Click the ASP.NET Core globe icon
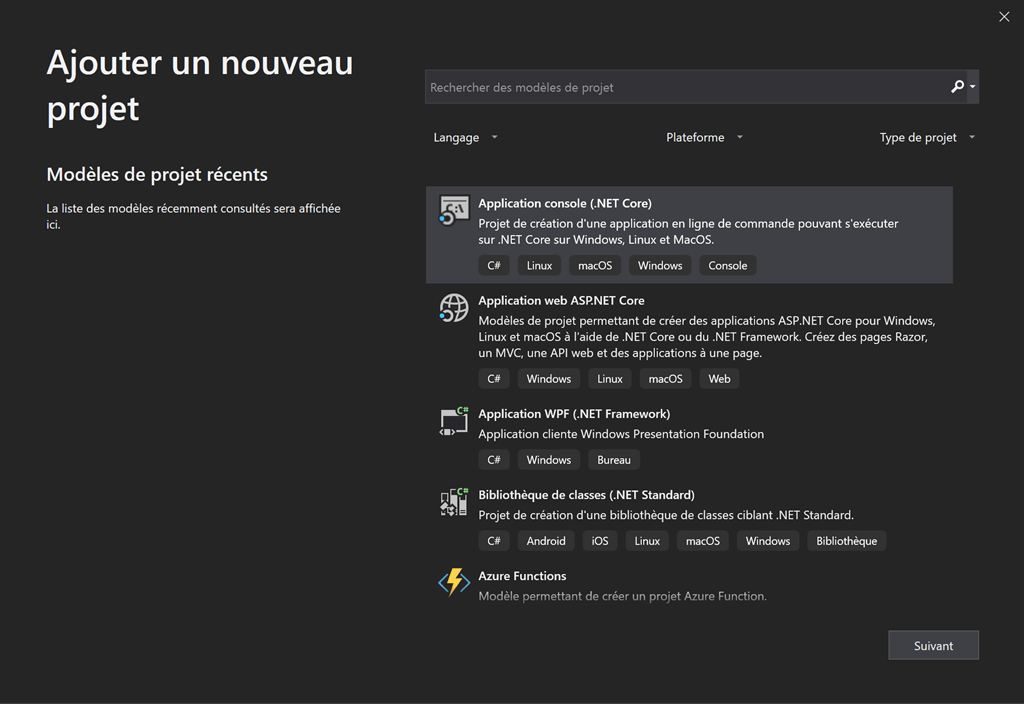 click(453, 308)
